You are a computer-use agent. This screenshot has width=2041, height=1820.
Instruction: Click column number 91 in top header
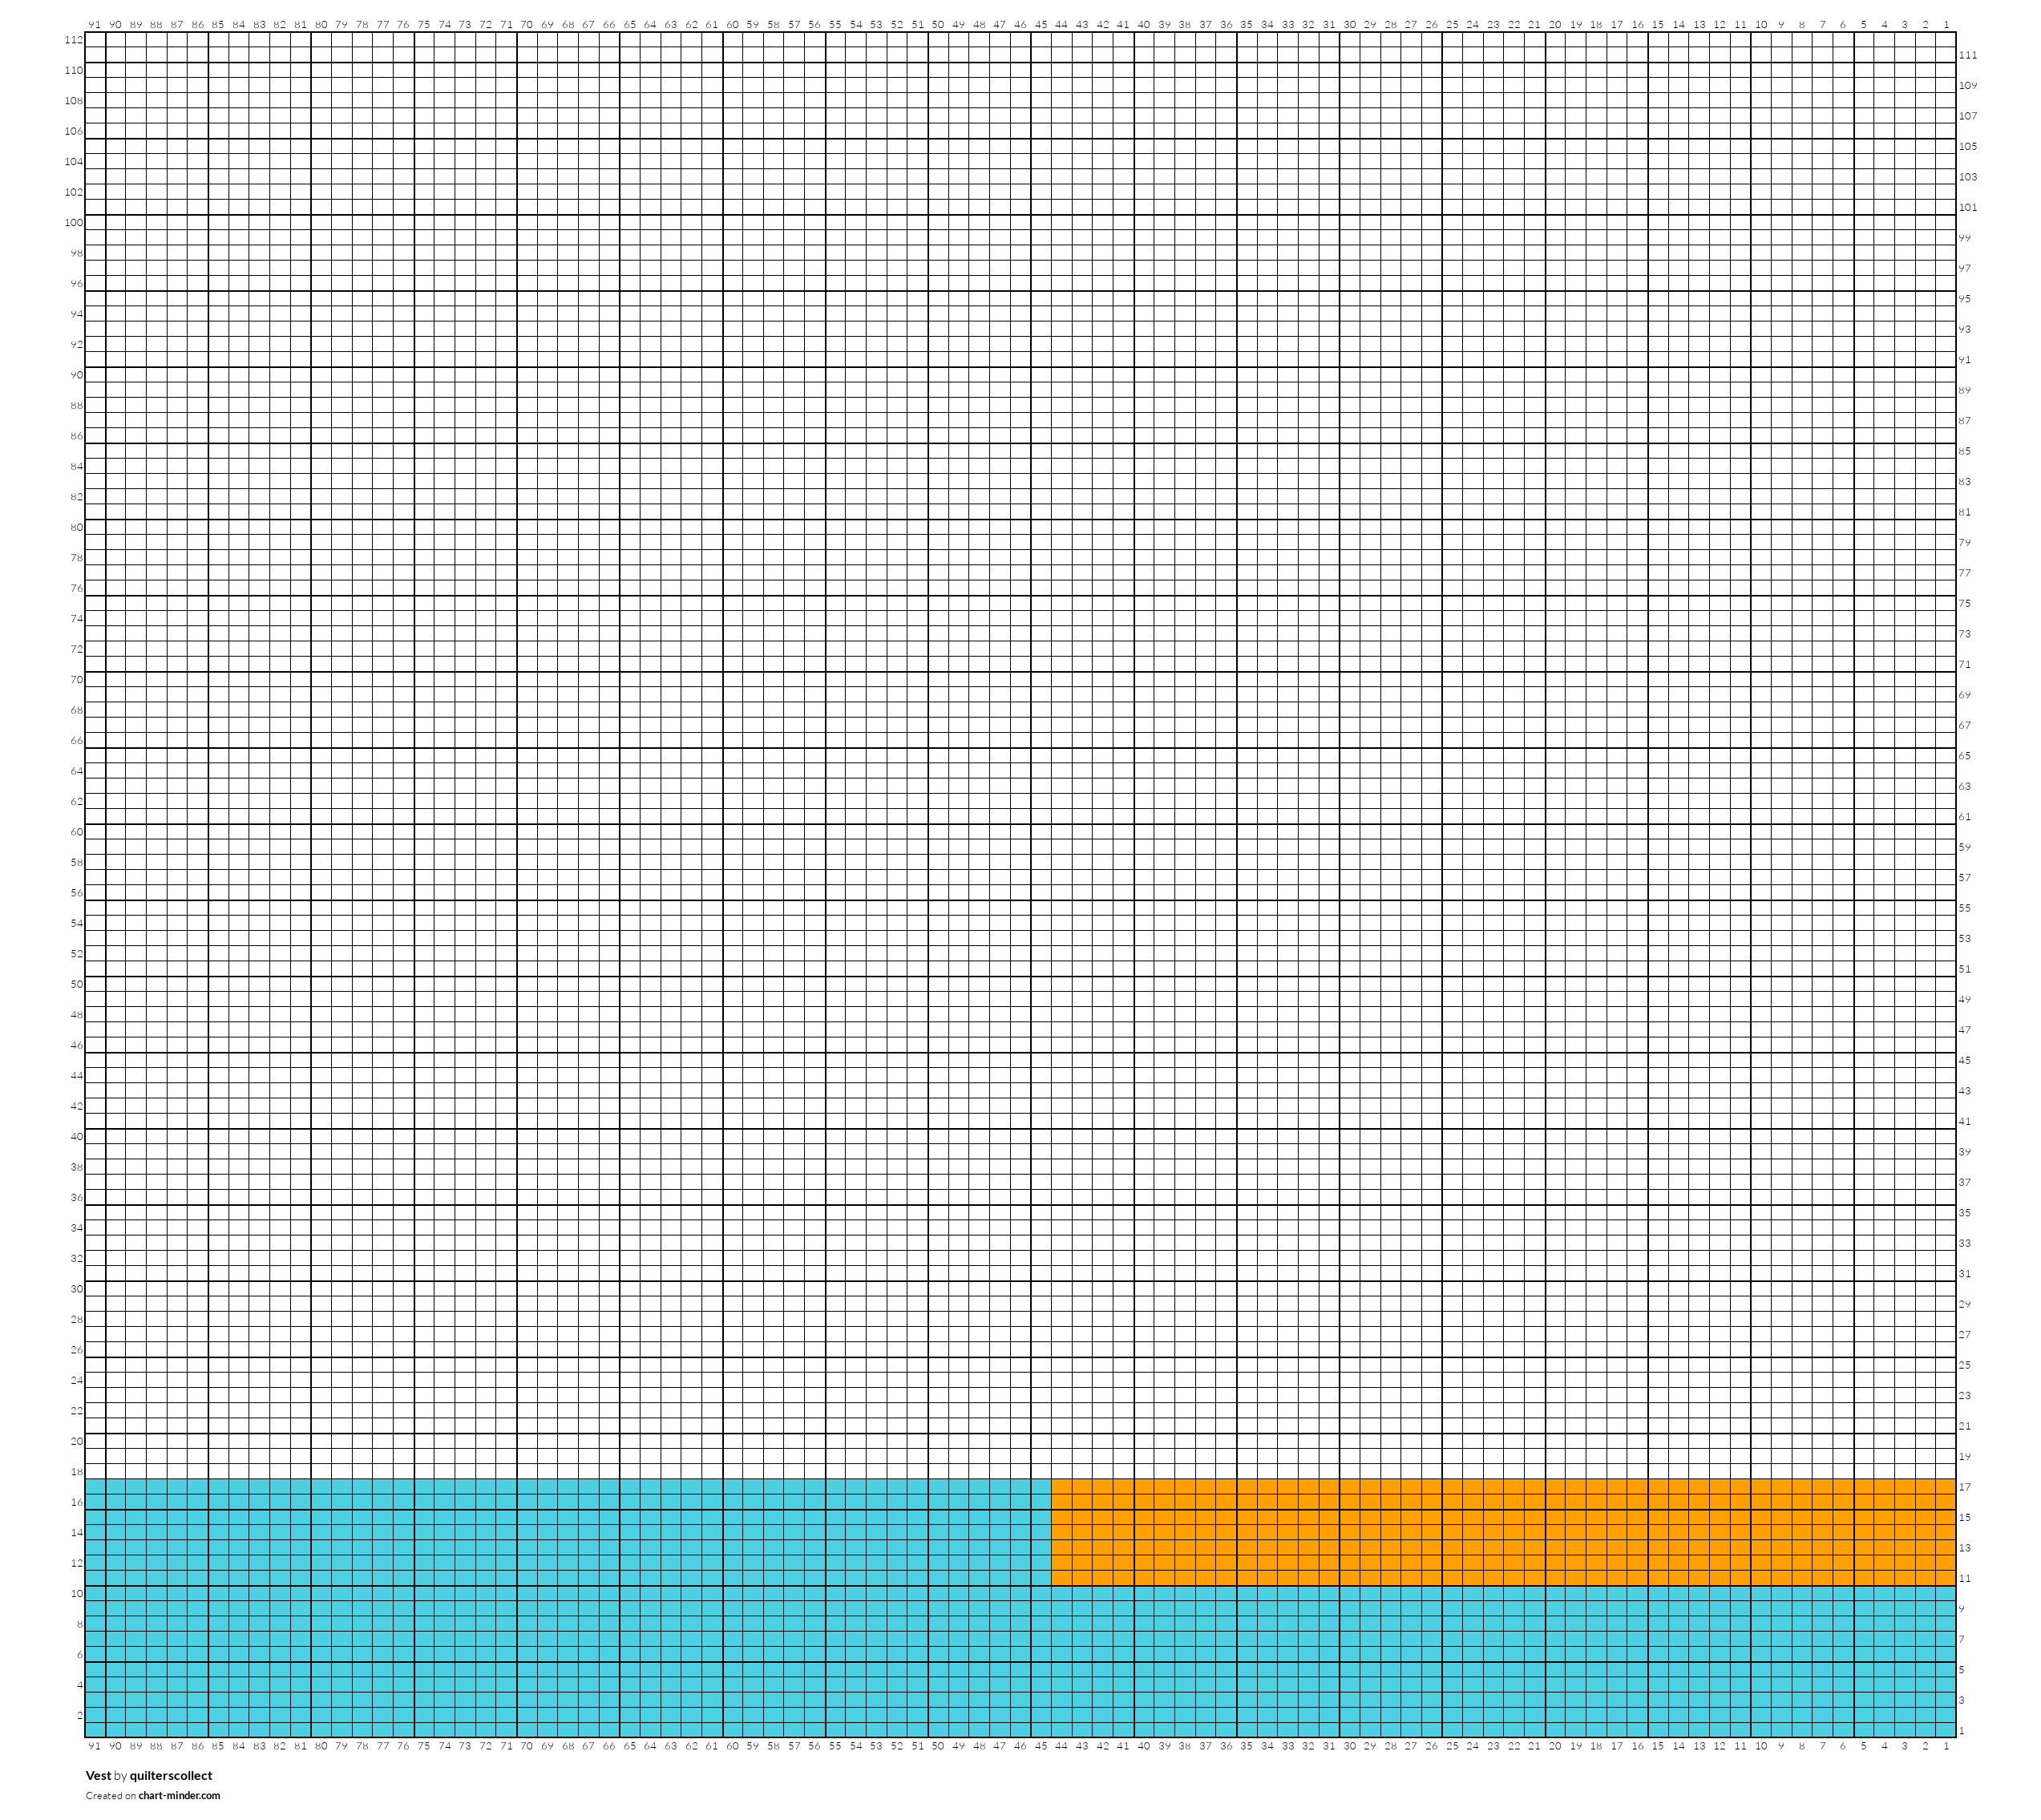[x=95, y=24]
